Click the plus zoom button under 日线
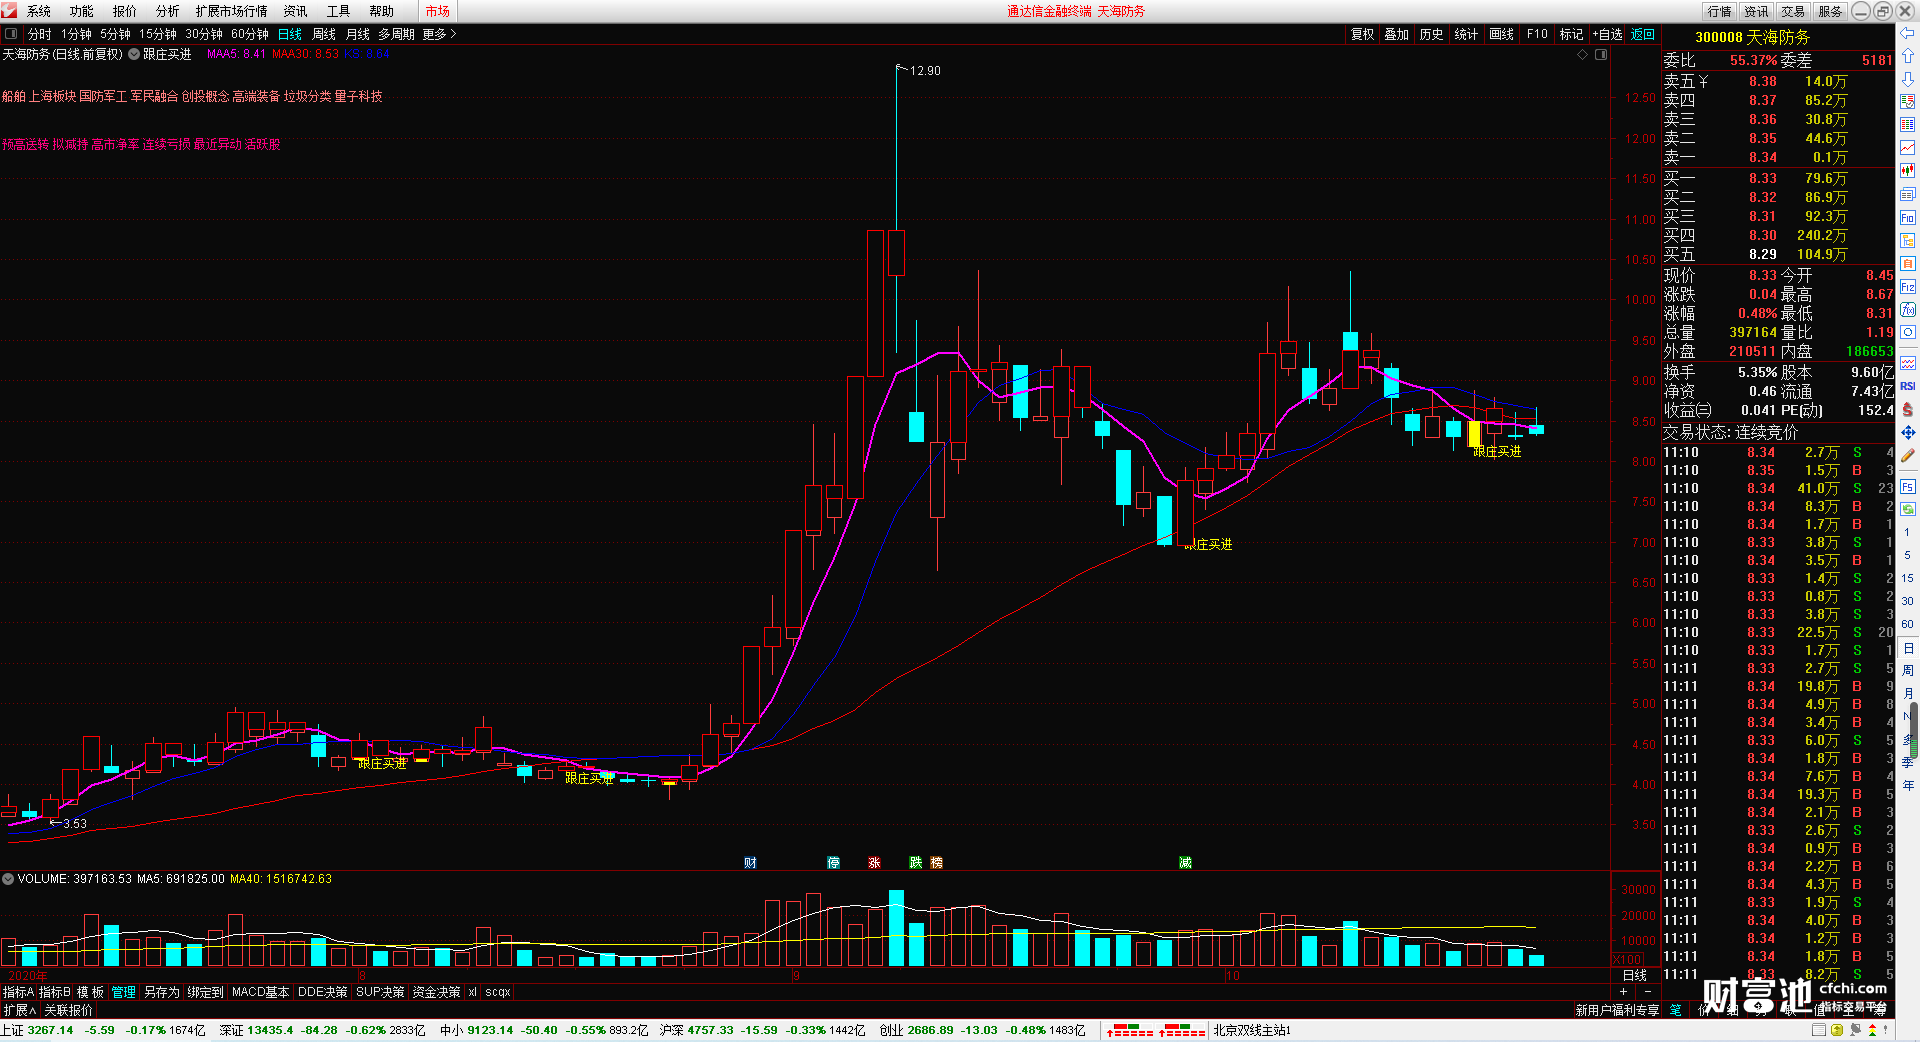The height and width of the screenshot is (1042, 1920). tap(1623, 991)
